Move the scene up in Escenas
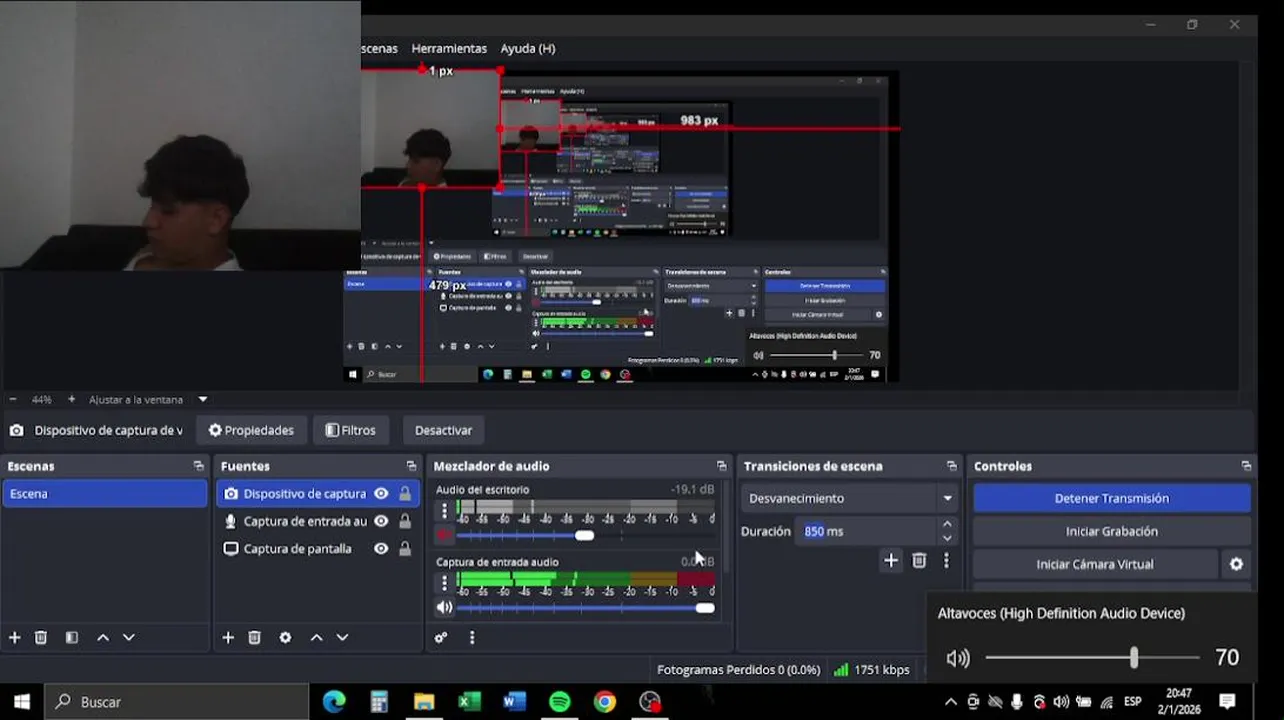Viewport: 1284px width, 720px height. click(x=102, y=638)
